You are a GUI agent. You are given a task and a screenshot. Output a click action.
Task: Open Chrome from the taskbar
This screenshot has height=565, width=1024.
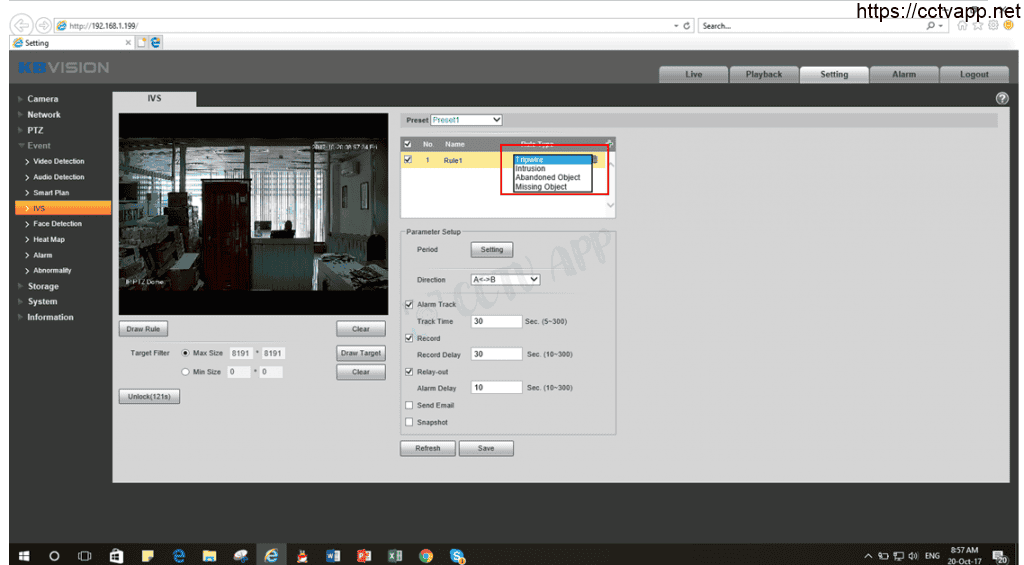tap(426, 555)
